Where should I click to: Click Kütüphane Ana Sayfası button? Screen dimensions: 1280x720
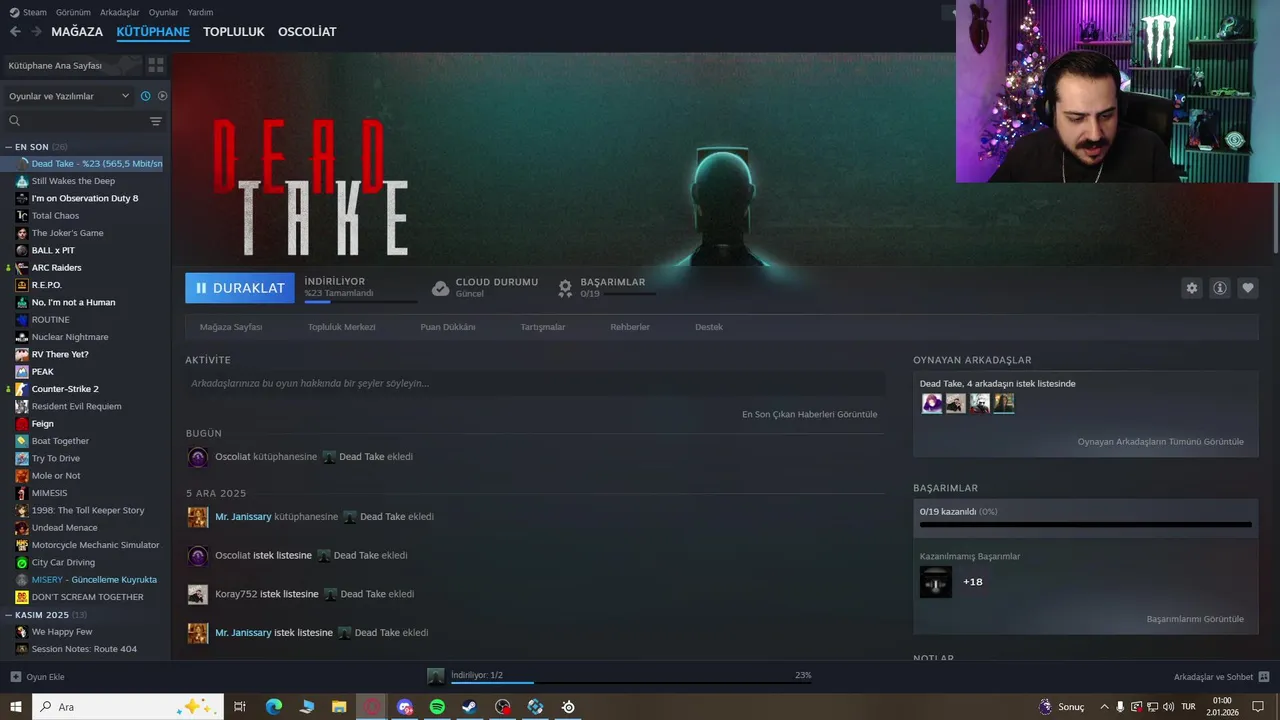click(x=72, y=65)
